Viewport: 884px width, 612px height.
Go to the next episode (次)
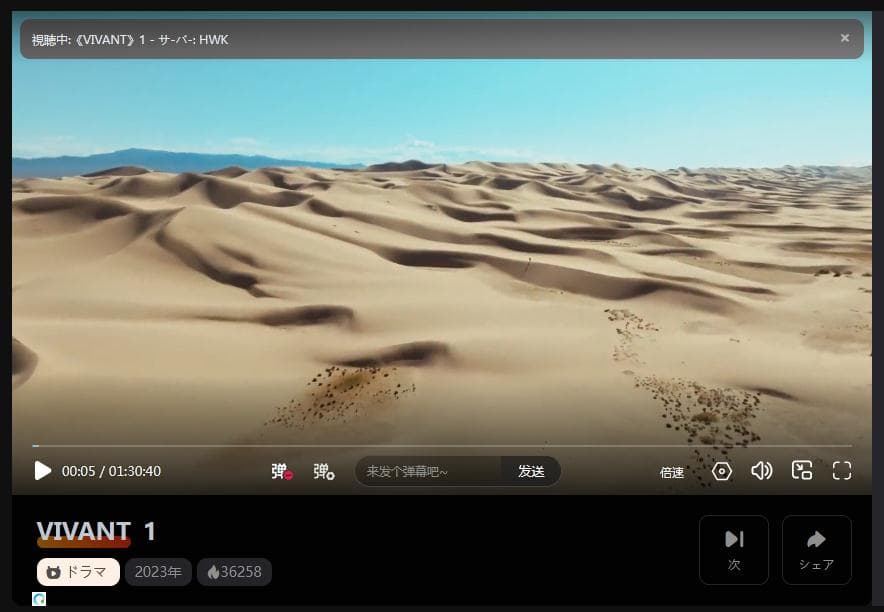(x=733, y=549)
